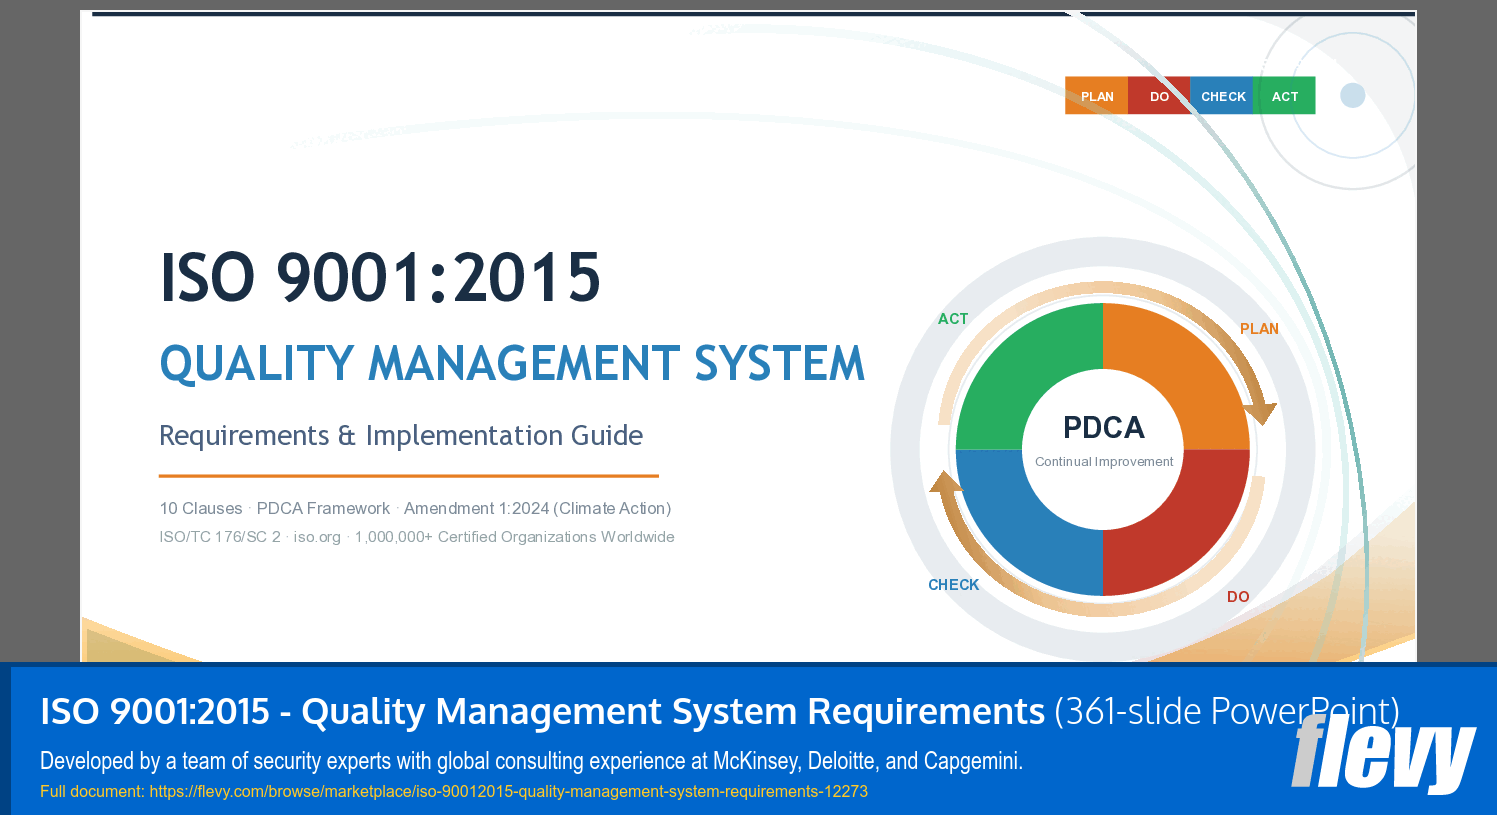Click the orange 'PLAN' label beside the wheel
Screen dimensions: 1497x815
pos(1259,329)
